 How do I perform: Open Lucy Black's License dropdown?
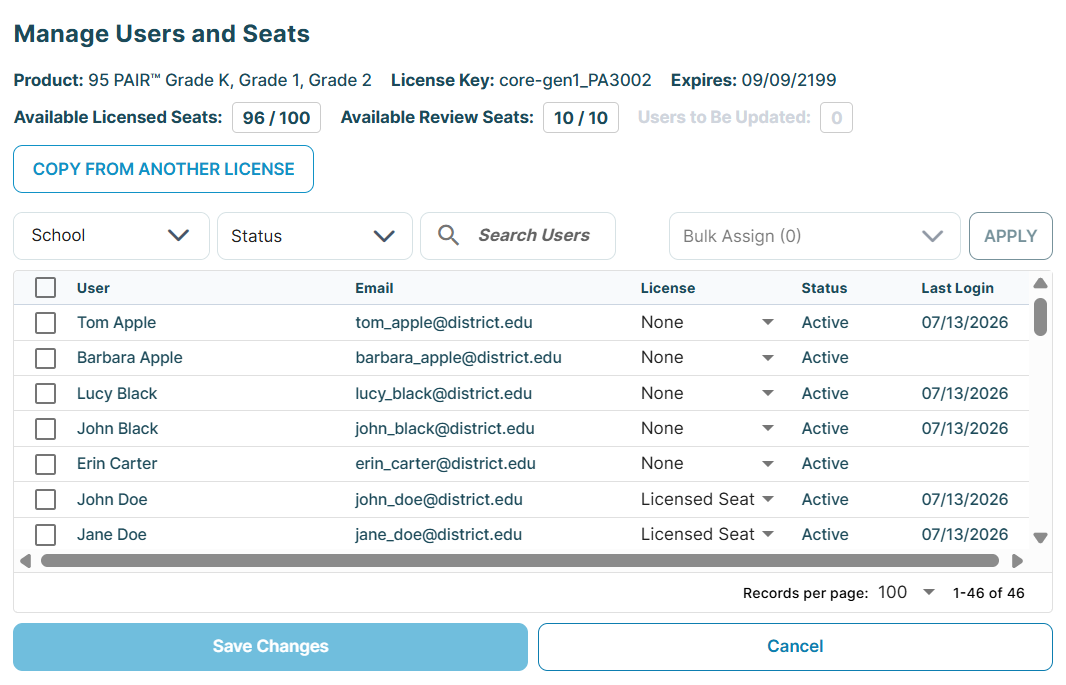tap(707, 393)
